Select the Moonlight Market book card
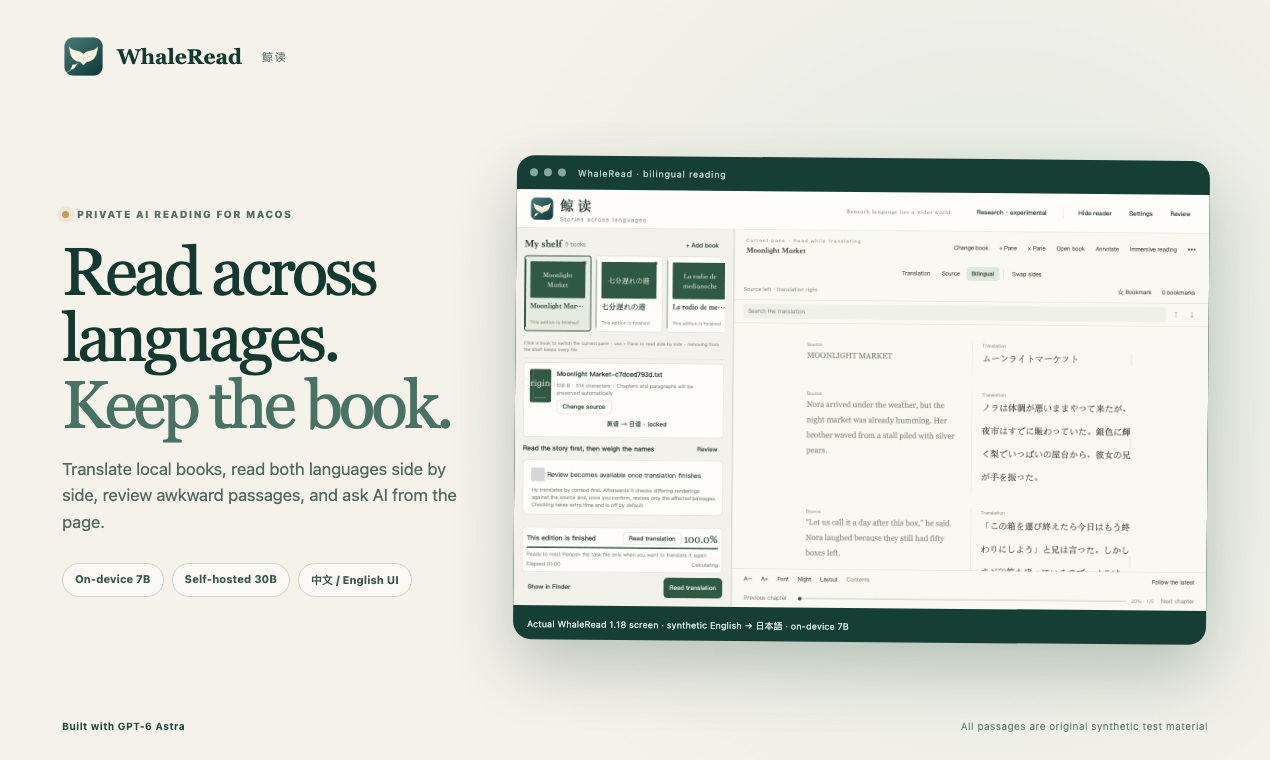1270x760 pixels. (558, 293)
